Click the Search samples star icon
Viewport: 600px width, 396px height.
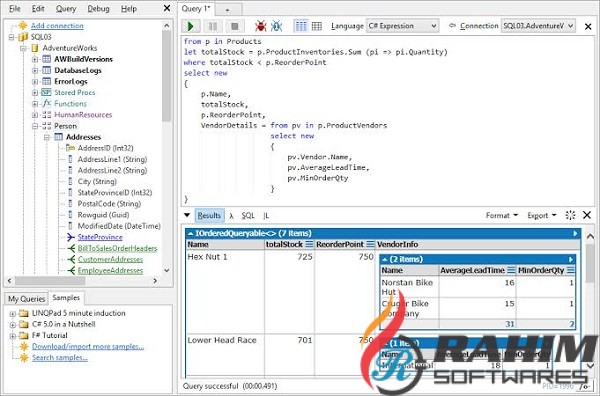[x=24, y=358]
